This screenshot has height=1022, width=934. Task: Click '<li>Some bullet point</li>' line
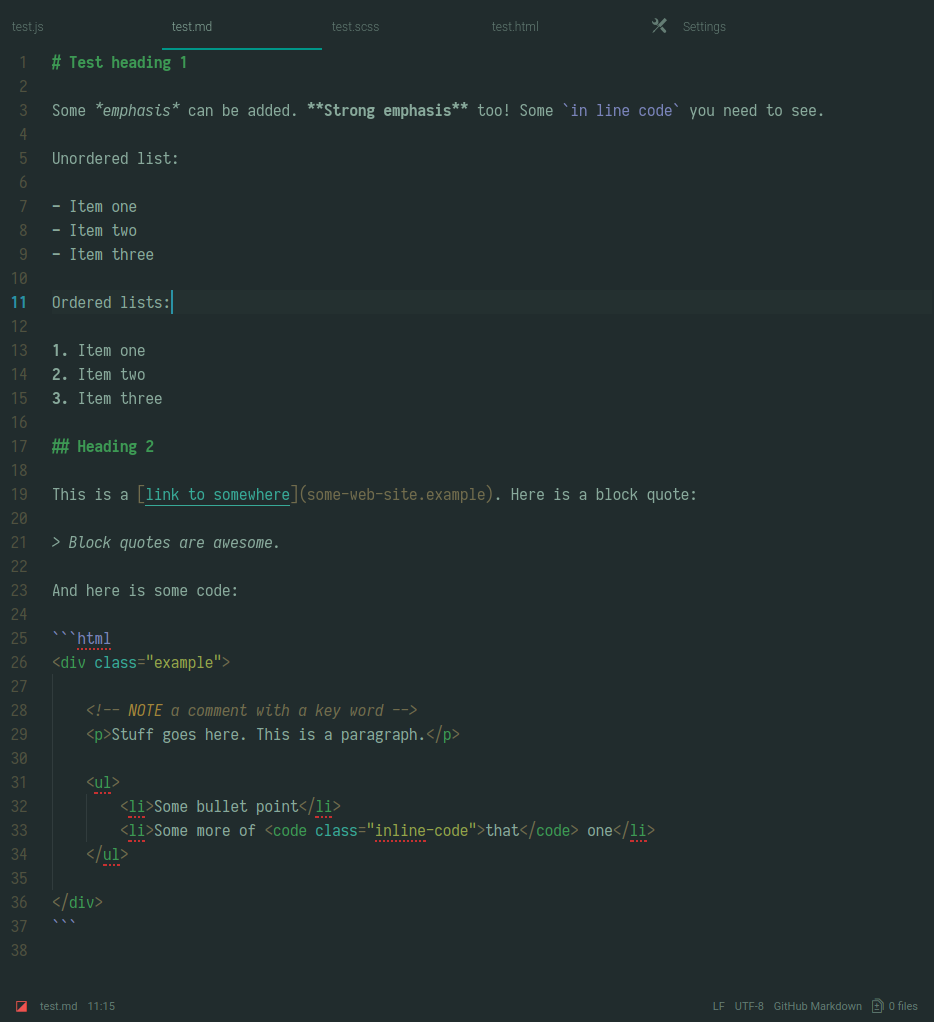[230, 807]
